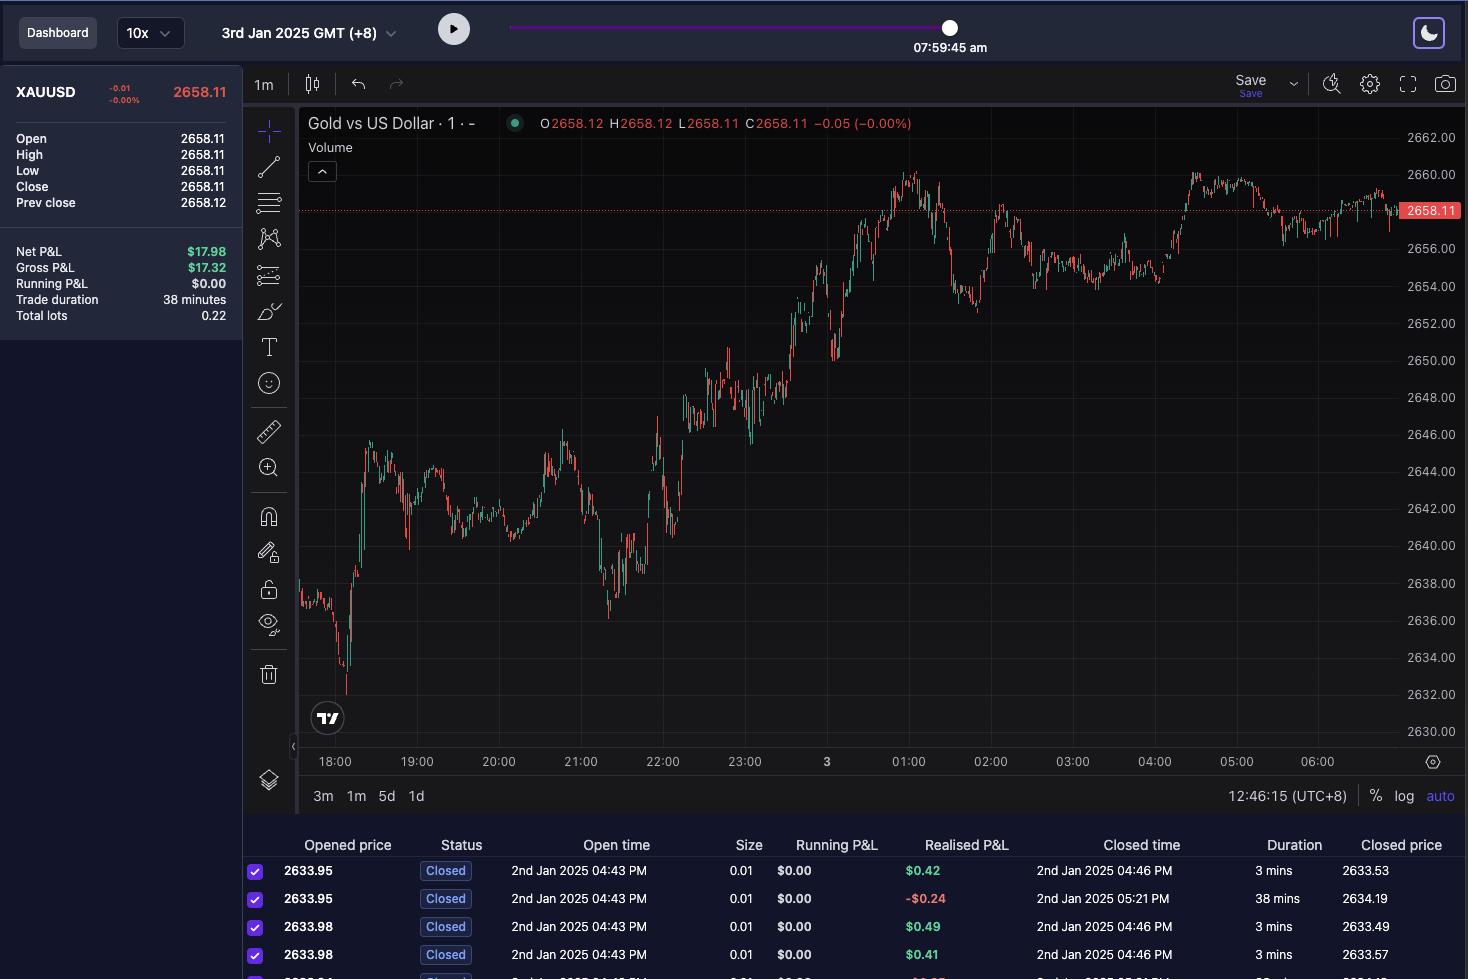The image size is (1468, 979).
Task: Toggle magnet mode snapping
Action: click(269, 516)
